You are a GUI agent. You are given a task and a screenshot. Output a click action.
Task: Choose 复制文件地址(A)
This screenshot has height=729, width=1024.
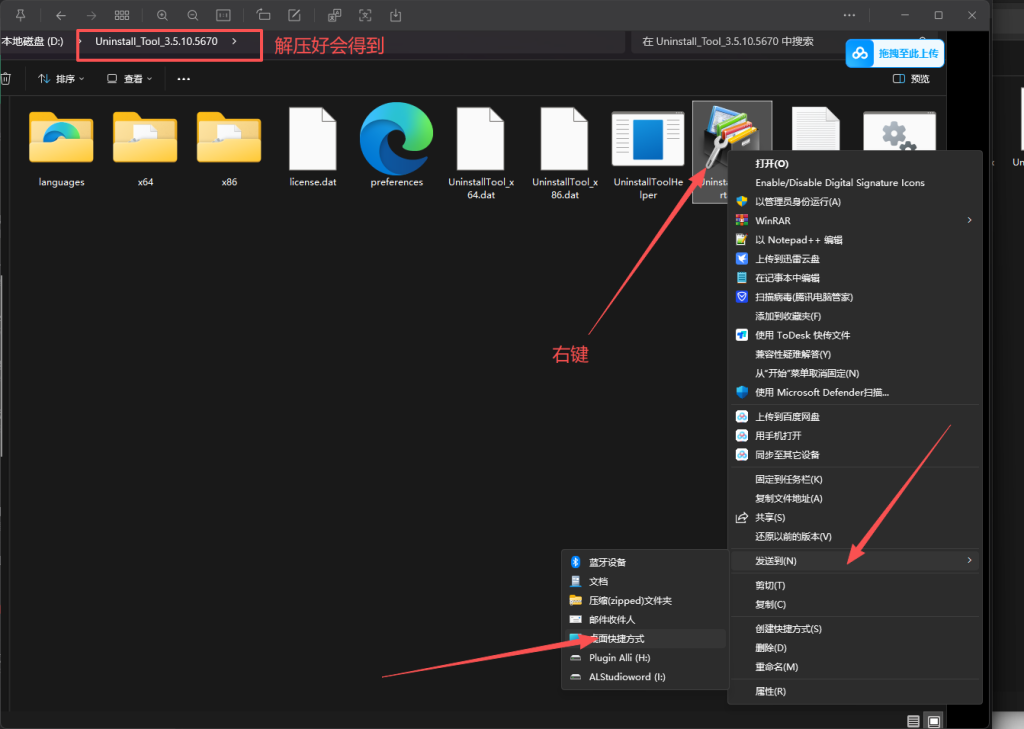[856, 498]
